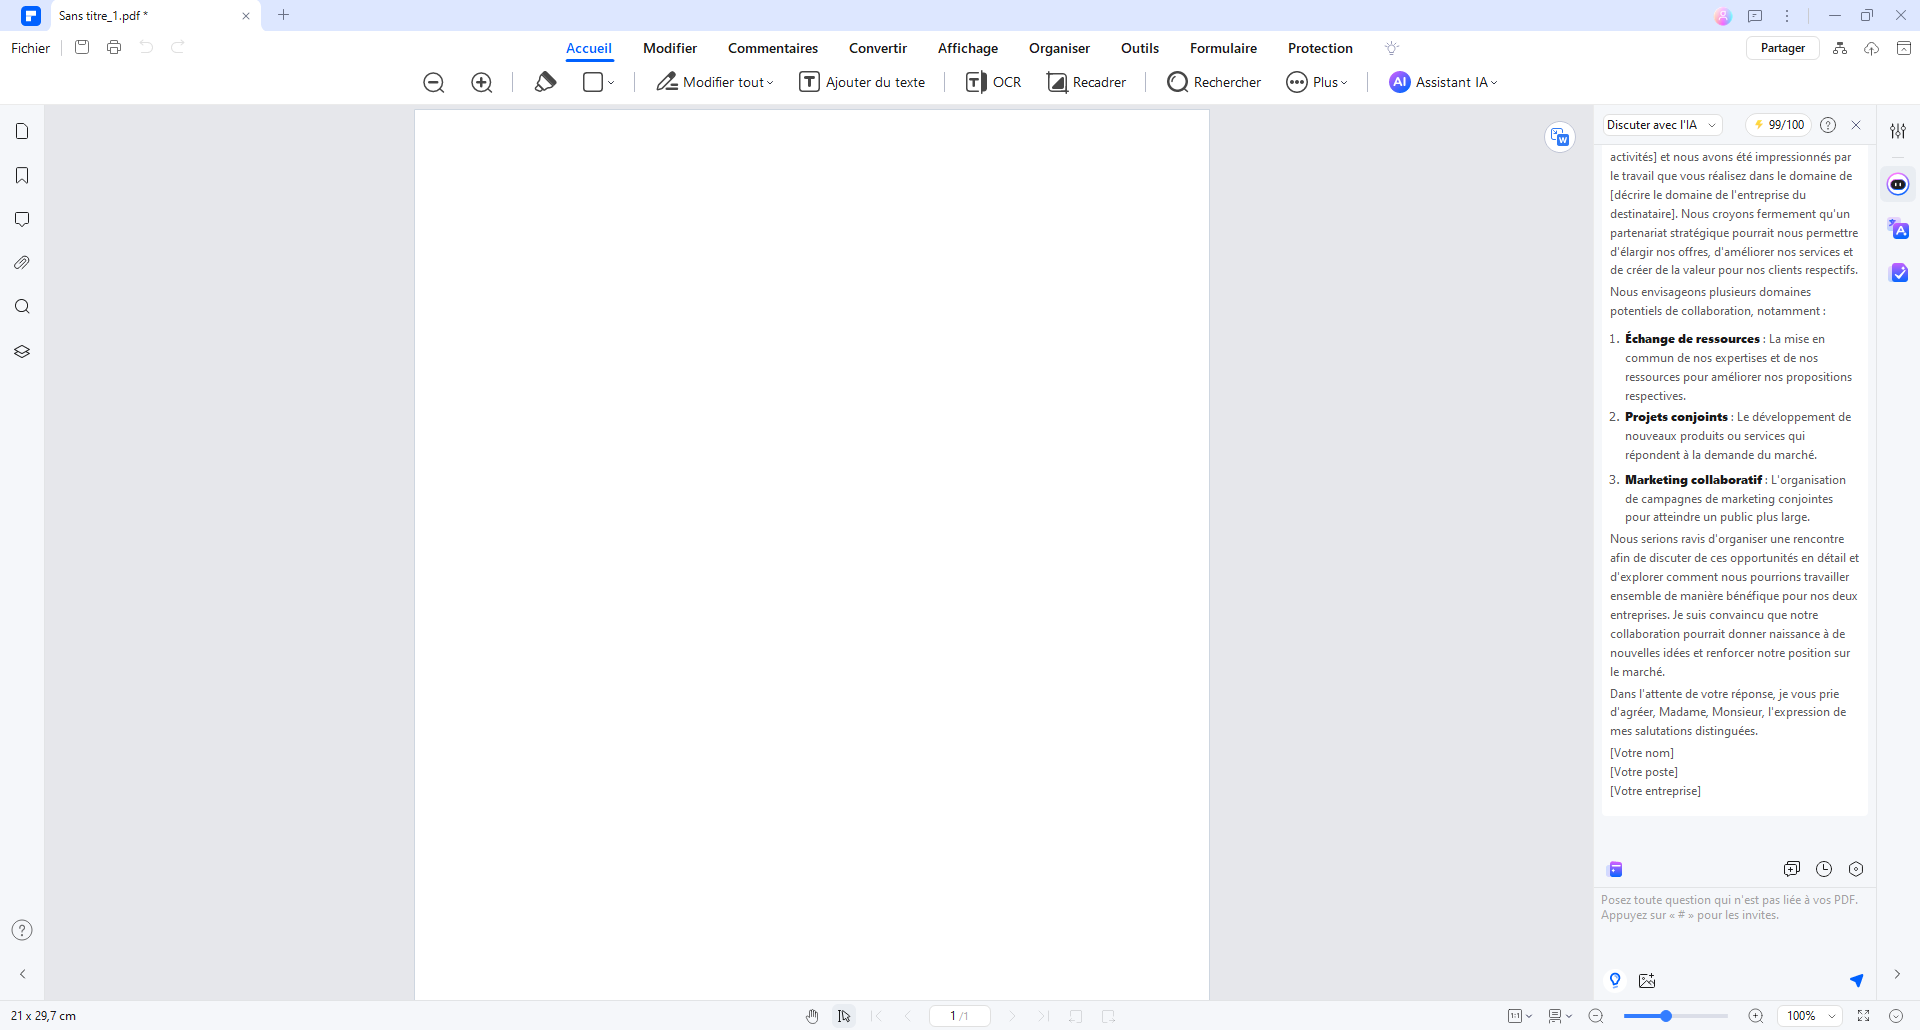The image size is (1920, 1030).
Task: Open a new document tab with plus
Action: (x=283, y=15)
